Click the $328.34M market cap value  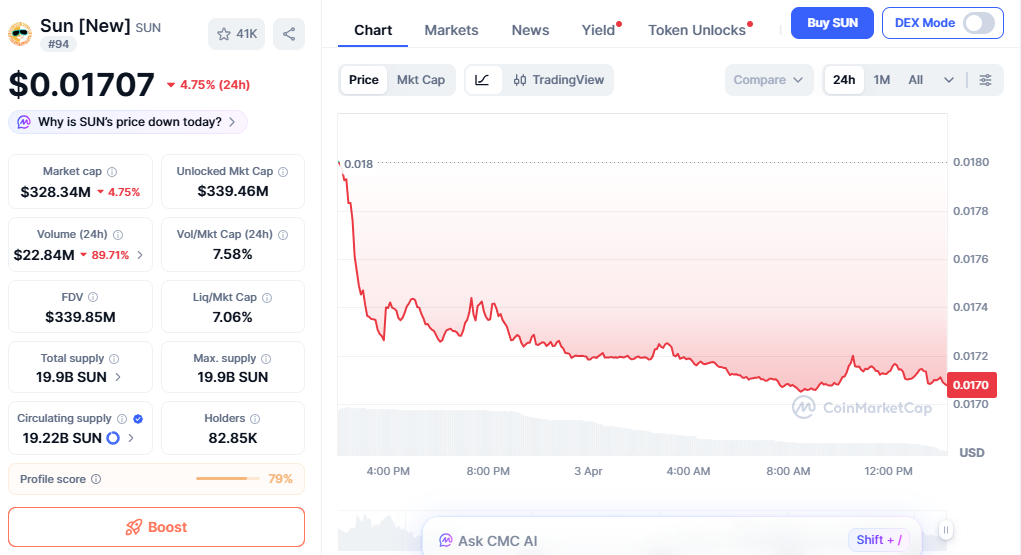tap(55, 192)
